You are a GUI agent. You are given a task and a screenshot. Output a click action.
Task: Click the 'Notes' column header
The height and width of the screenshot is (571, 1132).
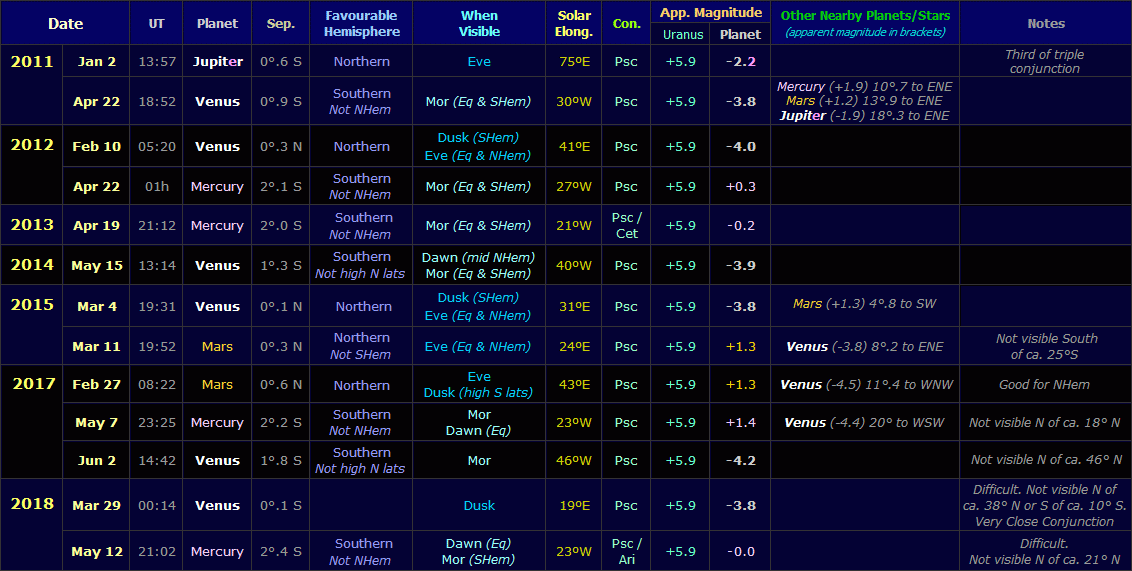pos(1046,23)
